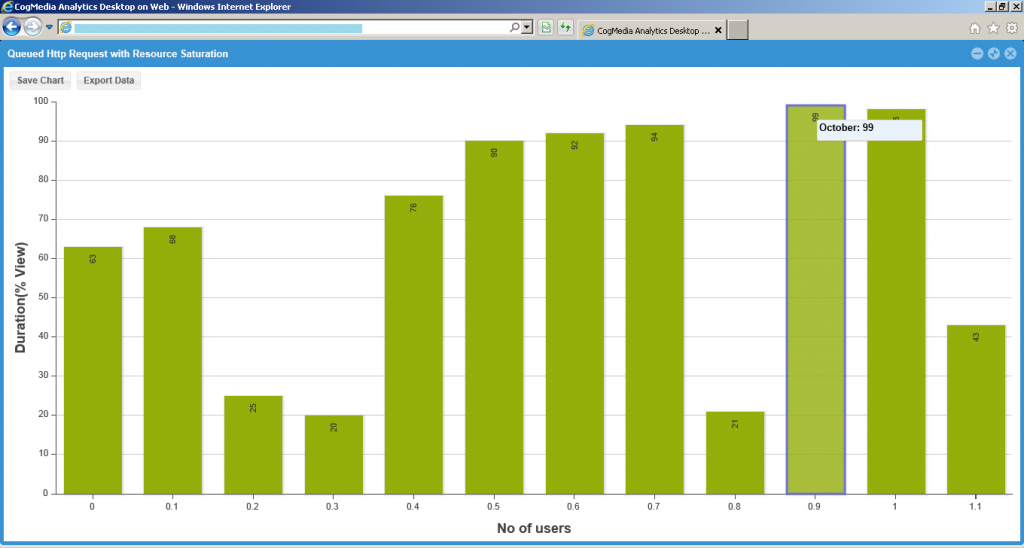Screen dimensions: 1024x548
Task: Open the recent pages dropdown arrow
Action: (49, 28)
